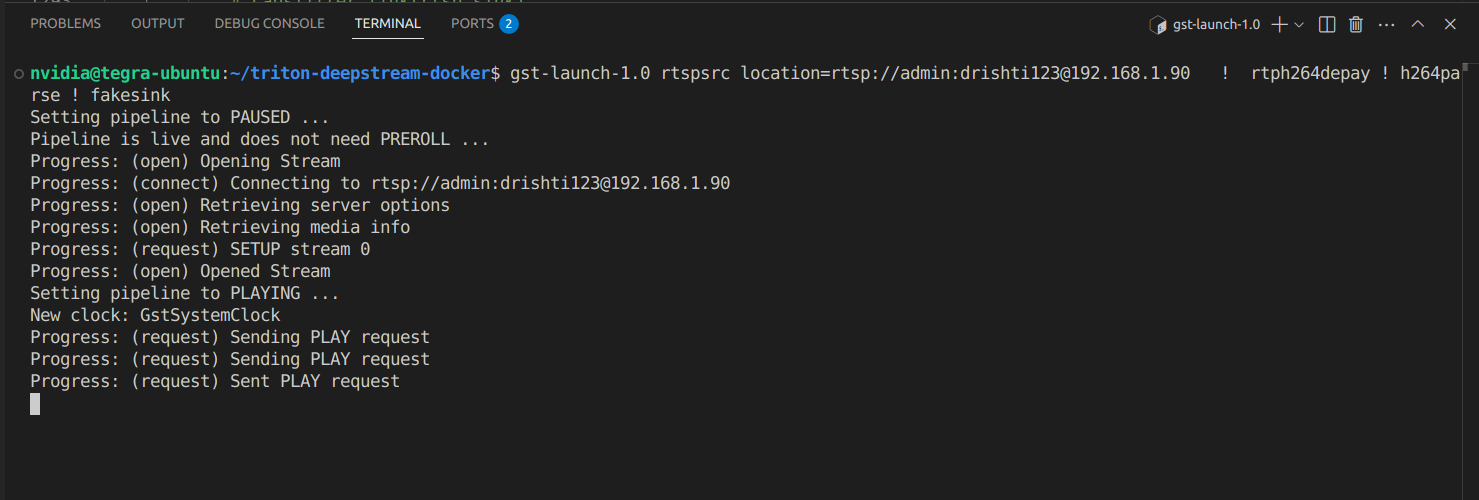
Task: Kill the terminal using the trash icon
Action: [x=1356, y=24]
